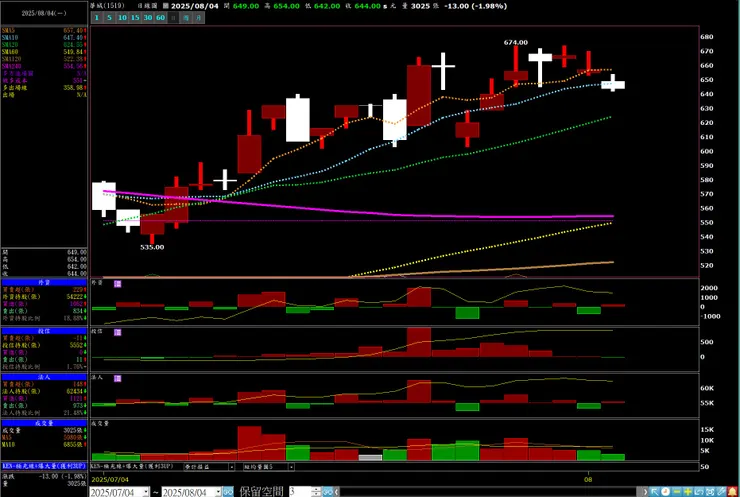Viewport: 740px width, 497px height.
Task: Click the blue 成交量 panel header
Action: click(x=44, y=423)
